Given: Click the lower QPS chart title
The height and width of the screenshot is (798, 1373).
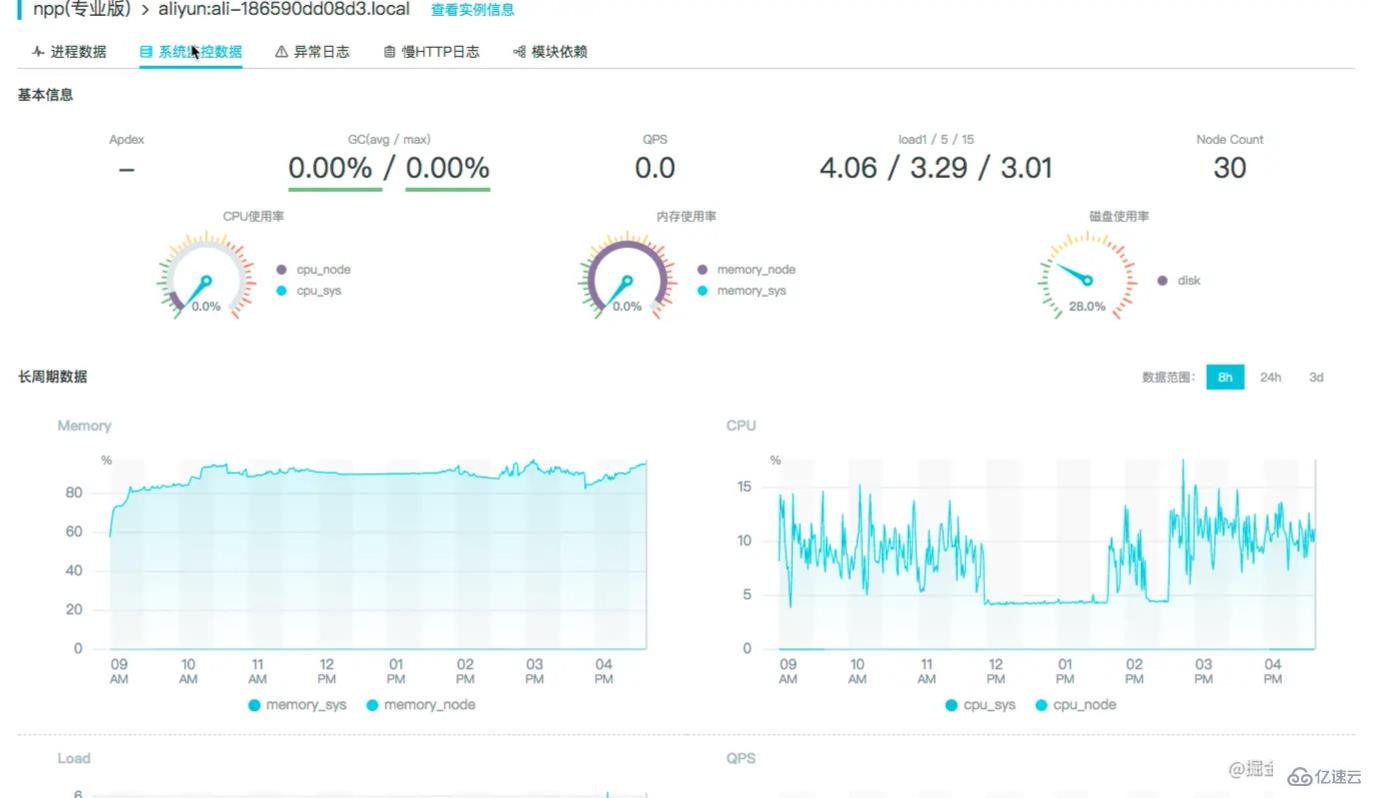Looking at the screenshot, I should pos(741,759).
